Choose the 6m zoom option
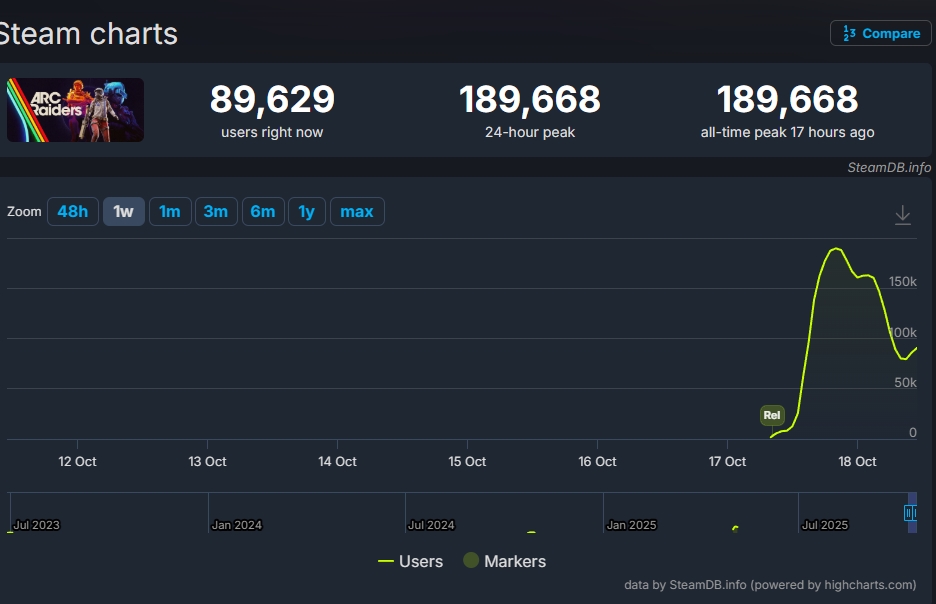This screenshot has width=936, height=604. 263,211
